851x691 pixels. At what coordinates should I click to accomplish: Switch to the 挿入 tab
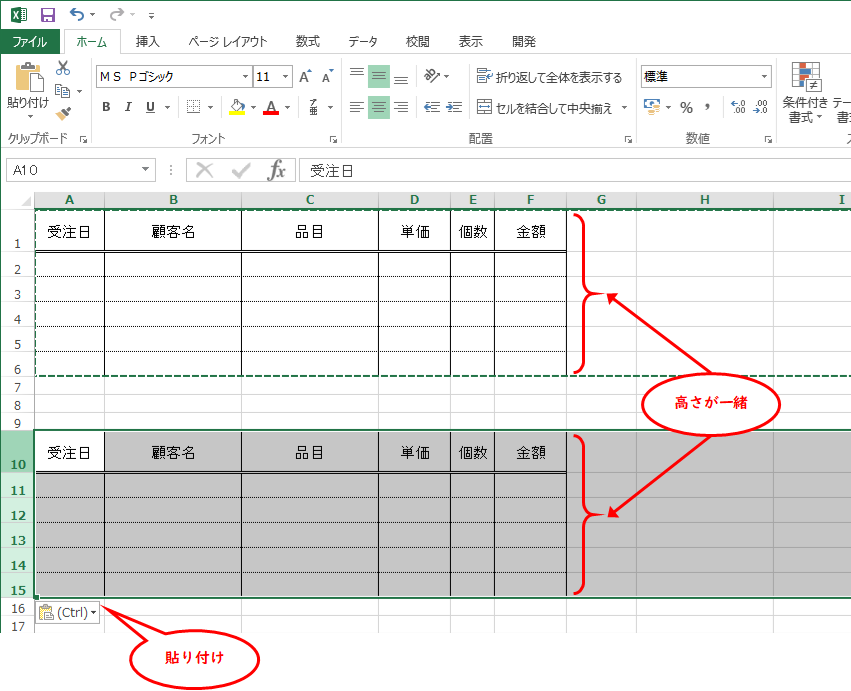click(x=148, y=42)
